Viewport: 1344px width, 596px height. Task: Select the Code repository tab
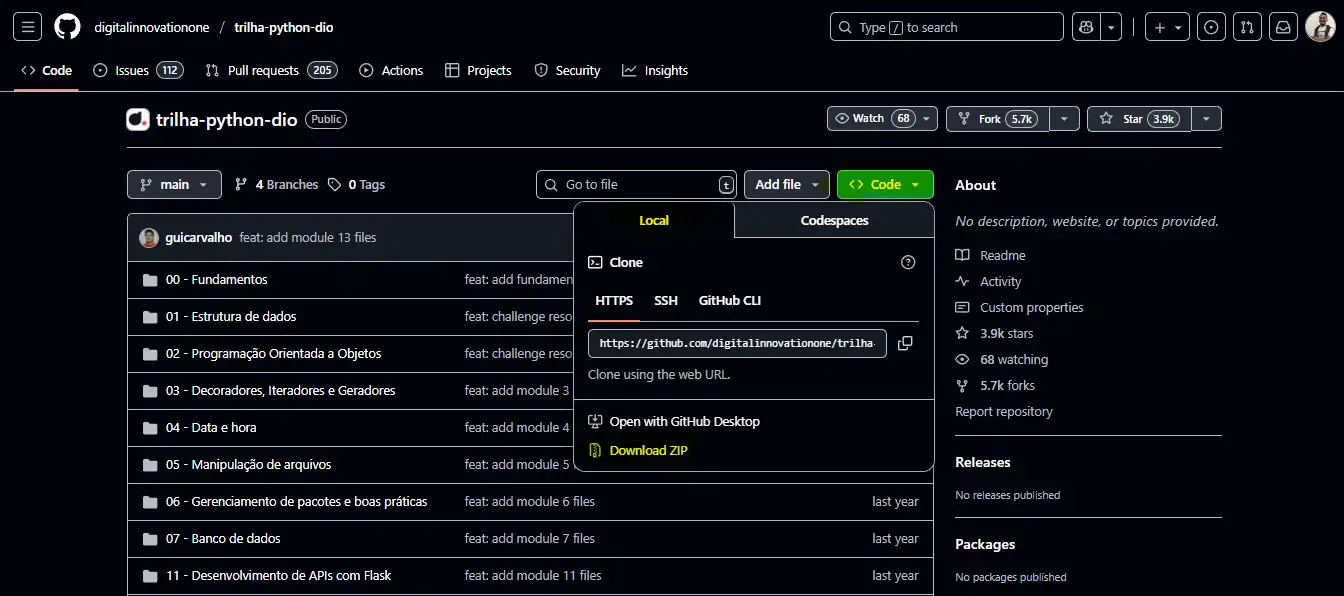[x=46, y=71]
